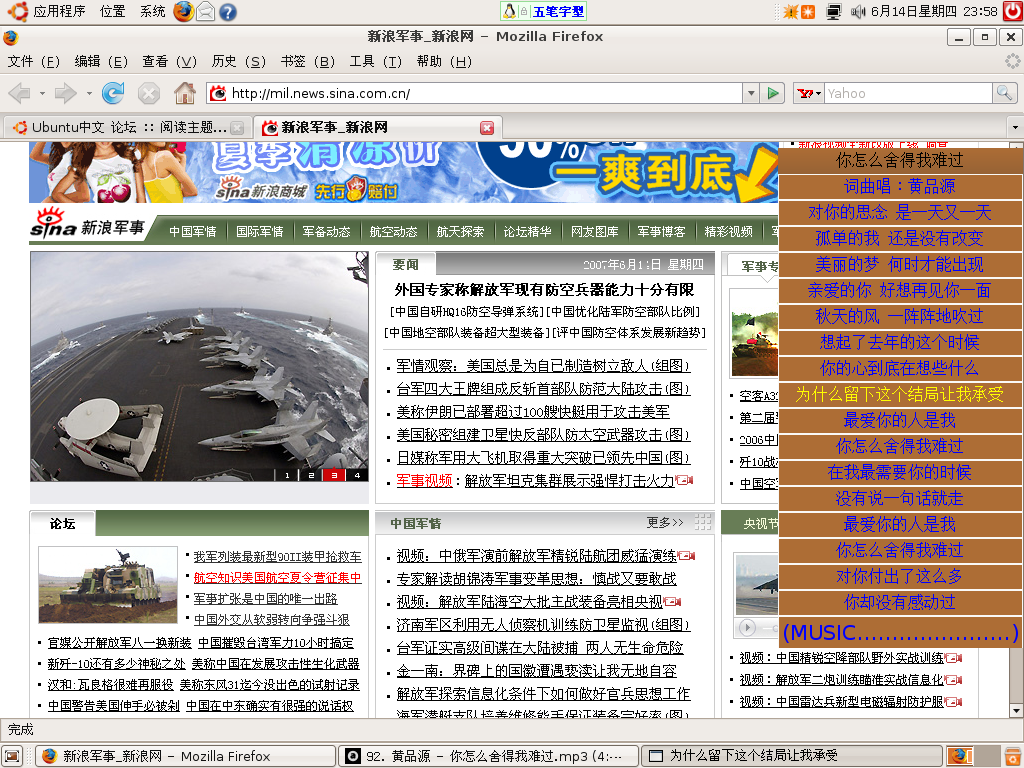Viewport: 1024px width, 768px height.
Task: Open the 查看 (V) menu
Action: pos(169,61)
